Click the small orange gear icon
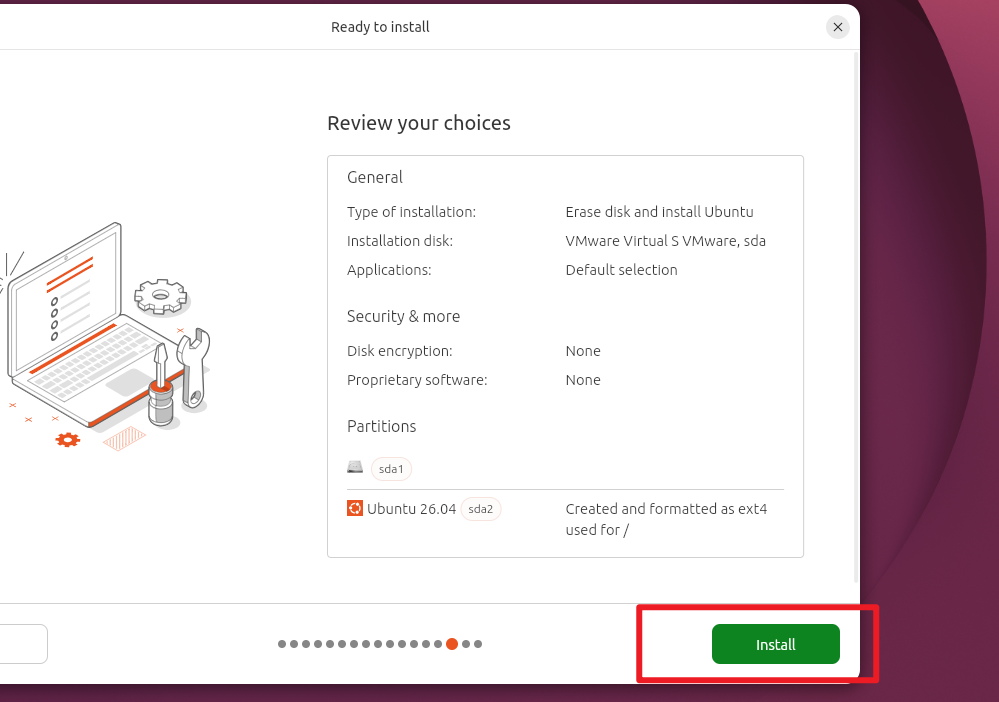The image size is (999, 702). 68,440
